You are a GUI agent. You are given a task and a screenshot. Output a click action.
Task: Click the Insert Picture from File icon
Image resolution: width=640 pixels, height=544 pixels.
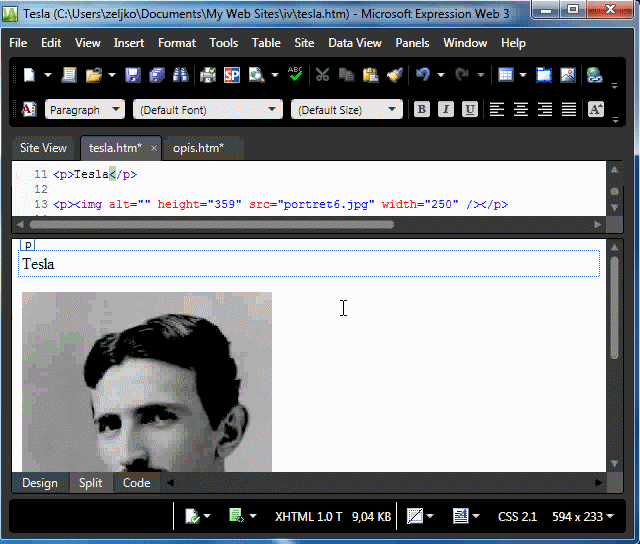click(x=567, y=75)
